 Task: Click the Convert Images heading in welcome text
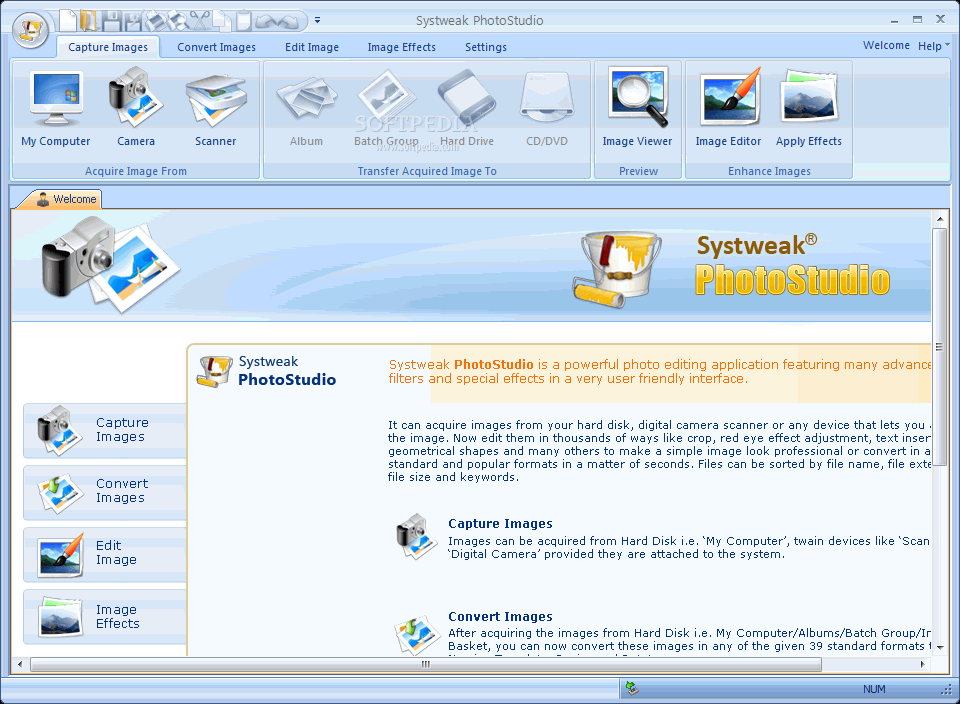pyautogui.click(x=500, y=616)
